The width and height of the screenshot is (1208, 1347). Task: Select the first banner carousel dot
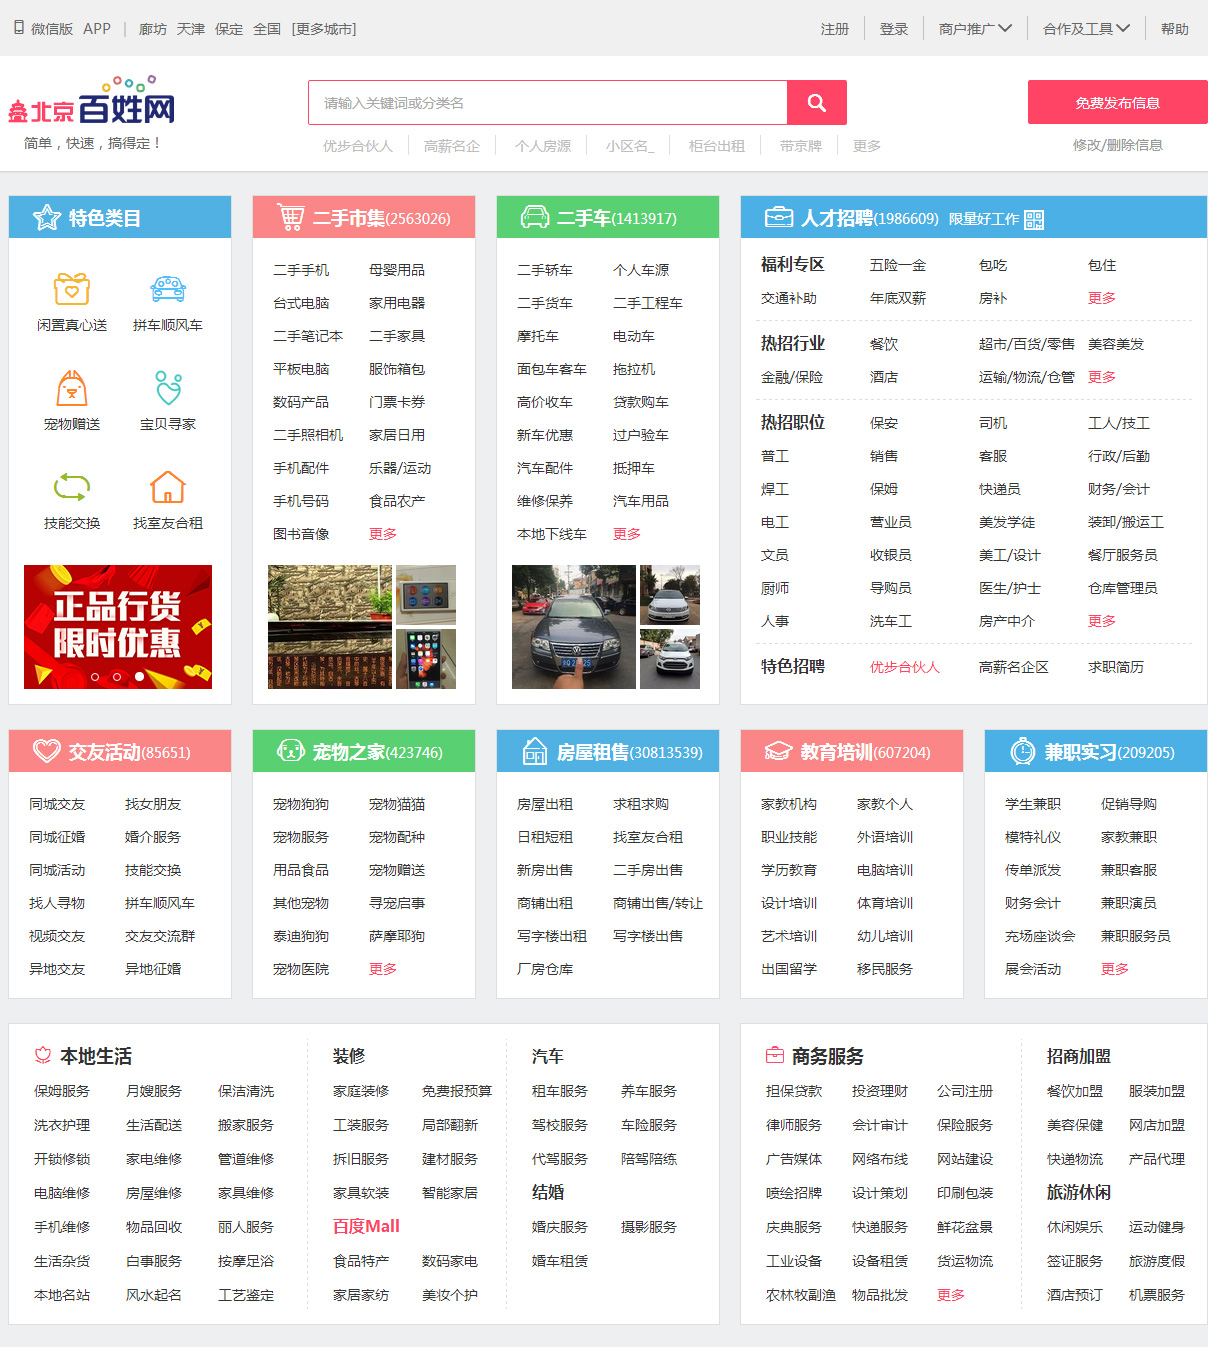(95, 677)
